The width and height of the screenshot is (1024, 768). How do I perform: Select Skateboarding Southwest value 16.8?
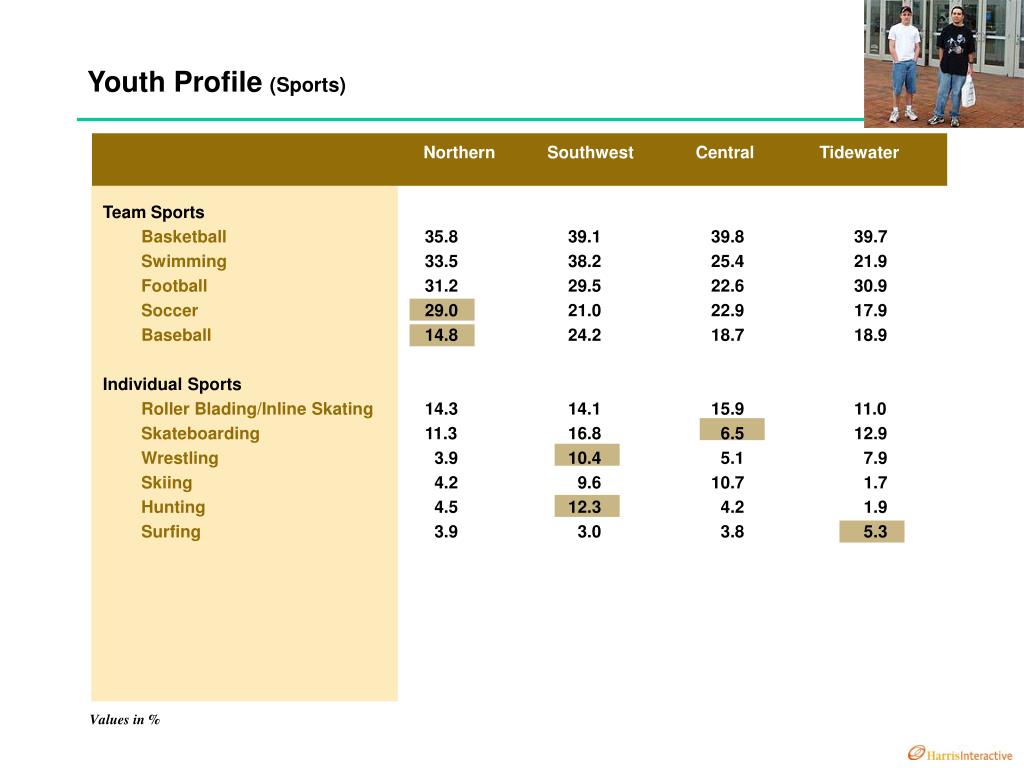pos(584,434)
